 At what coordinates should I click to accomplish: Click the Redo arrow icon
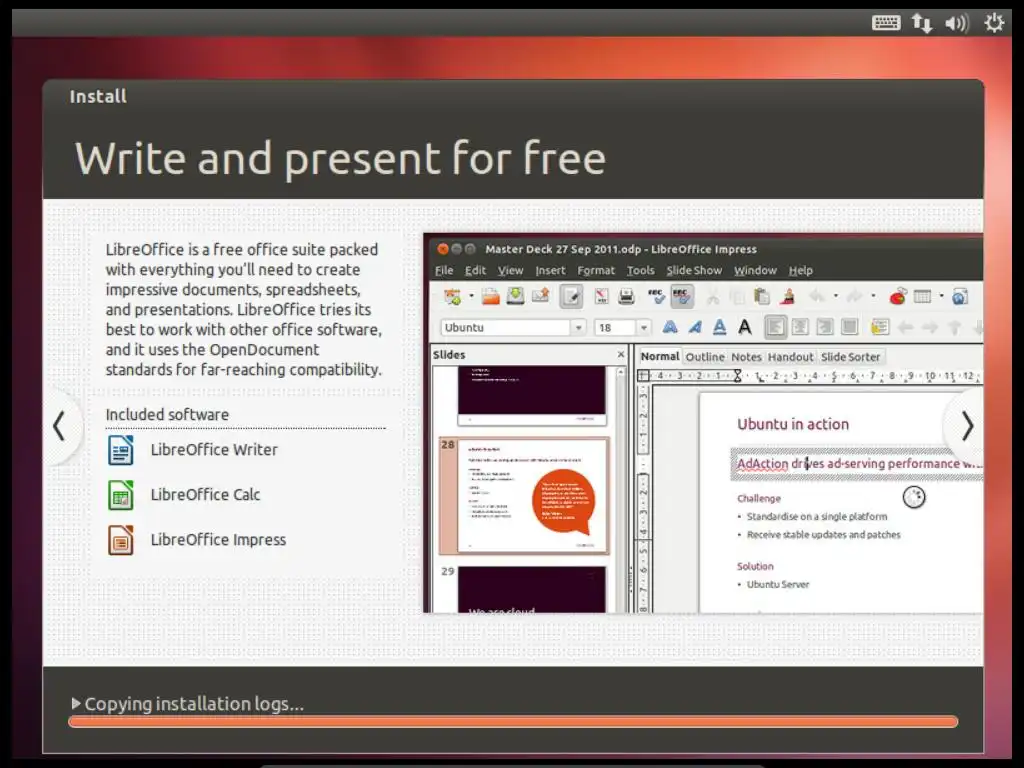(854, 296)
